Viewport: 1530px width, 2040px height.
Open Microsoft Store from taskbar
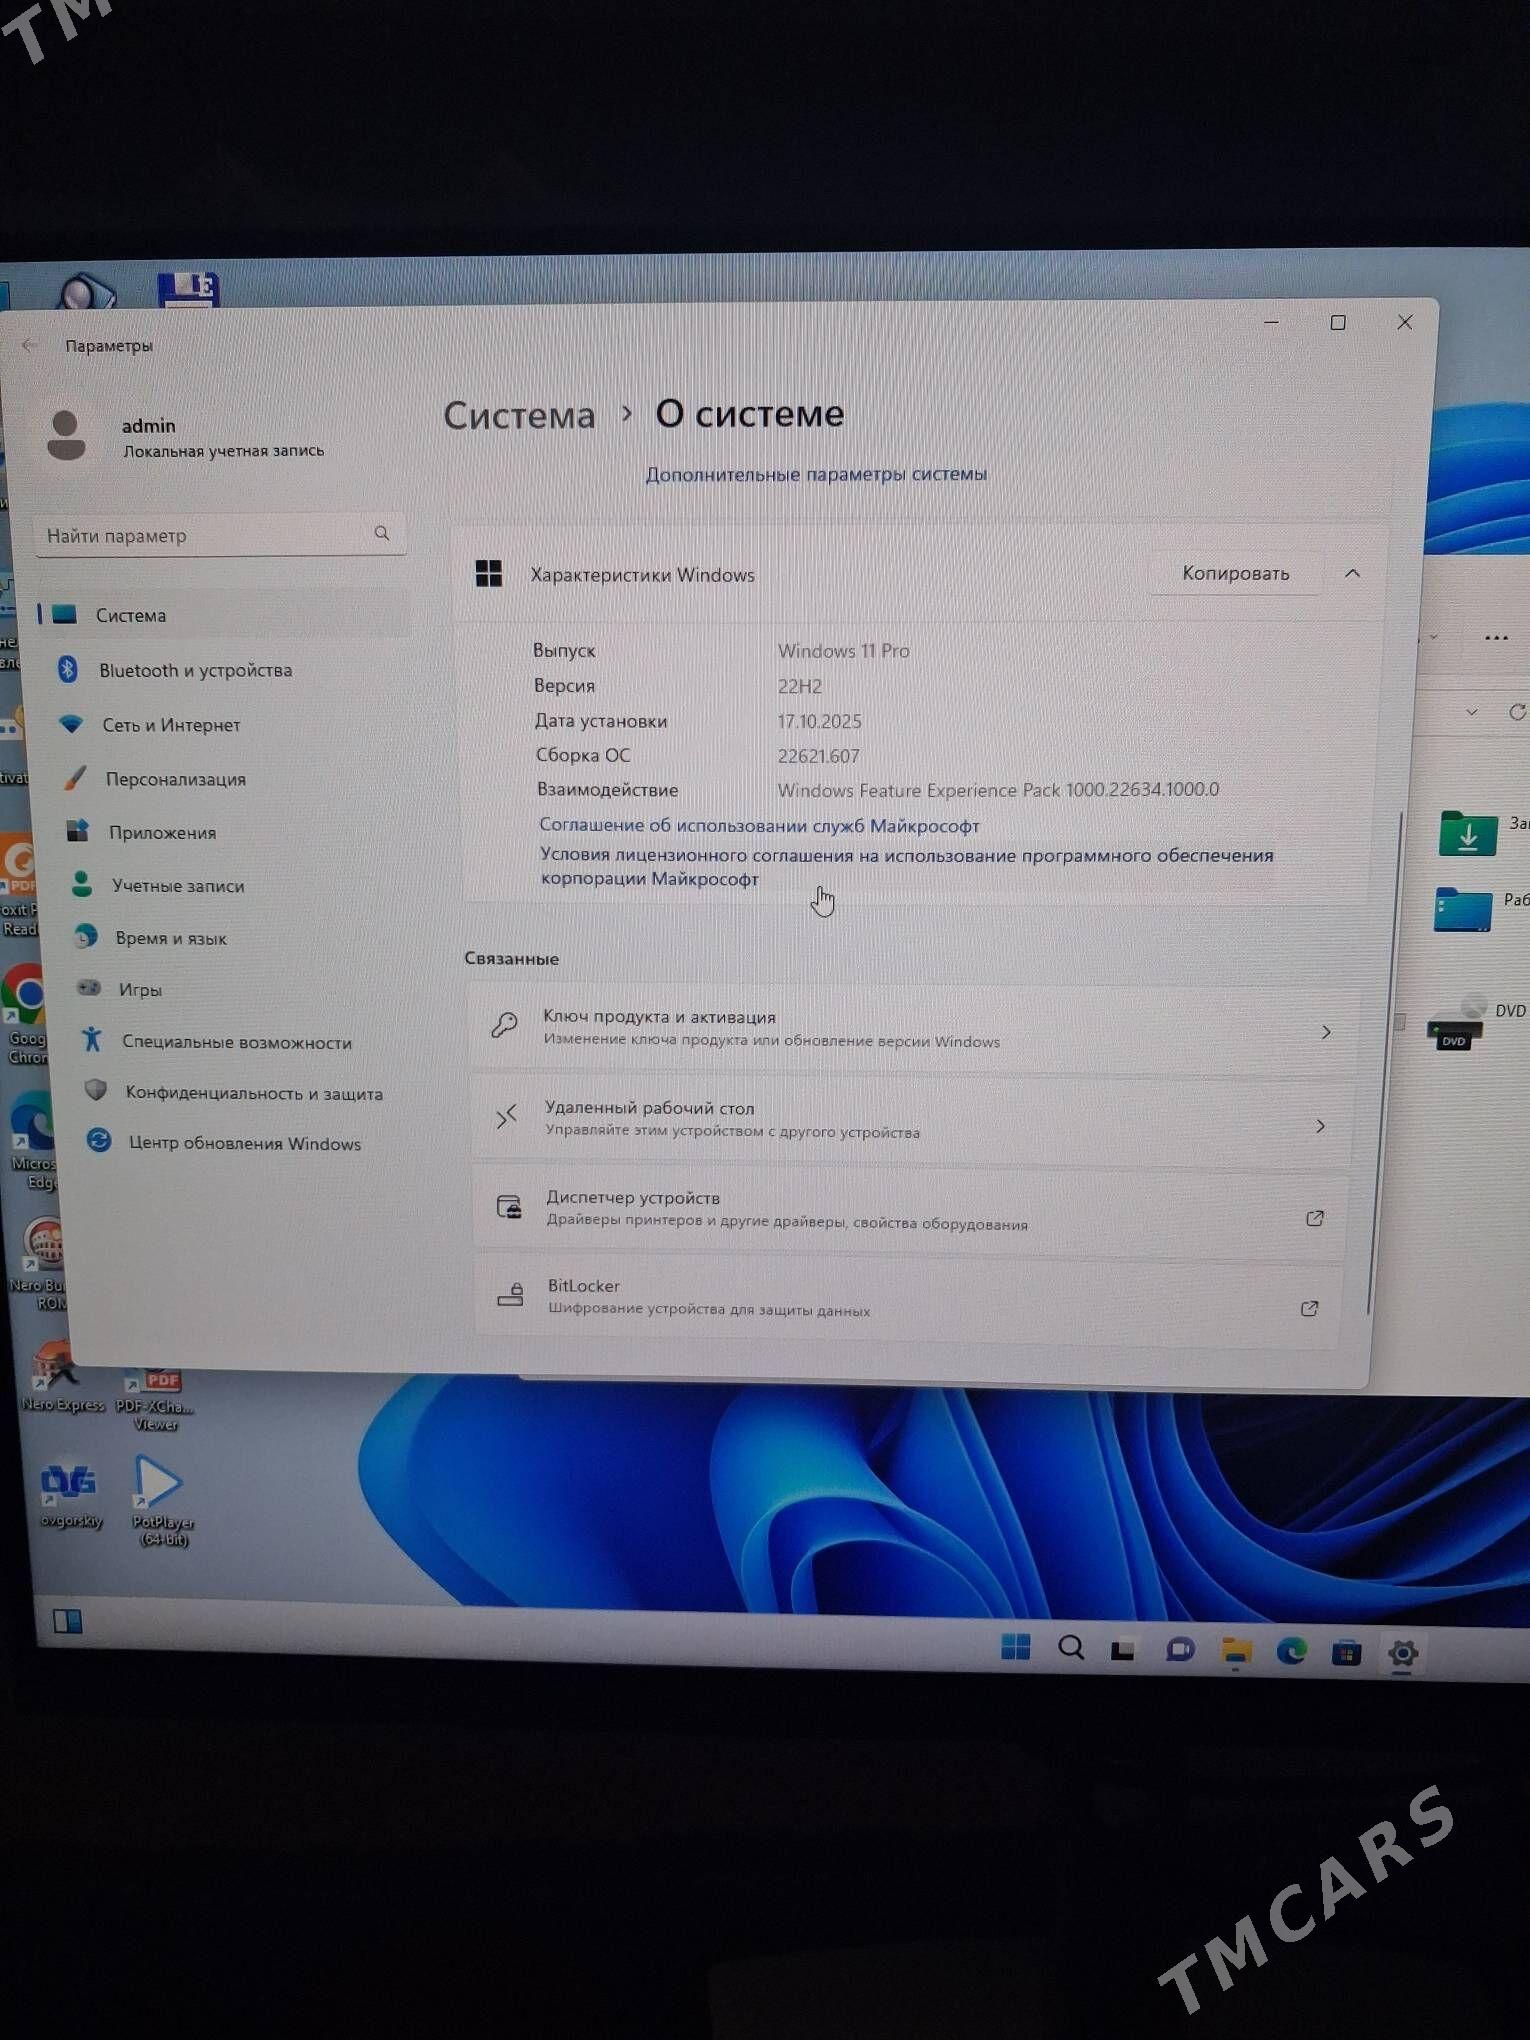1346,1653
